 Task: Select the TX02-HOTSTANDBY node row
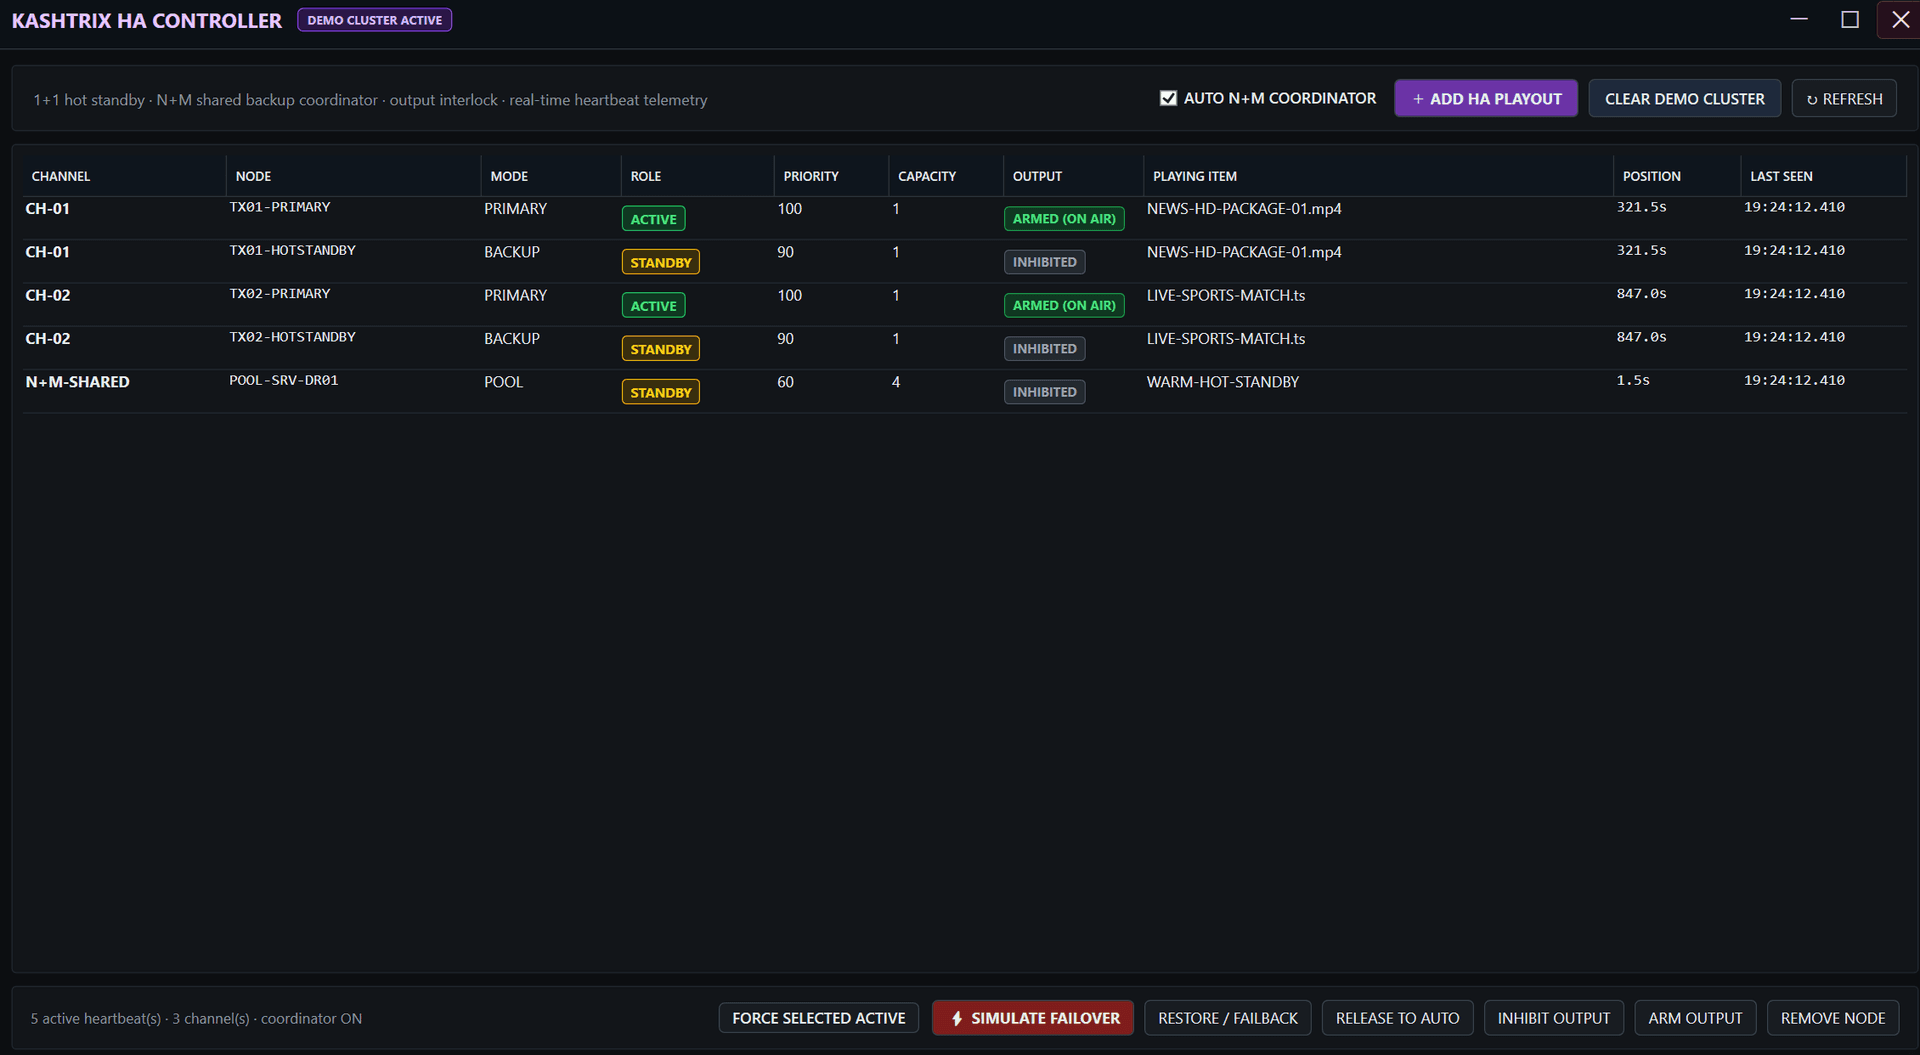965,347
